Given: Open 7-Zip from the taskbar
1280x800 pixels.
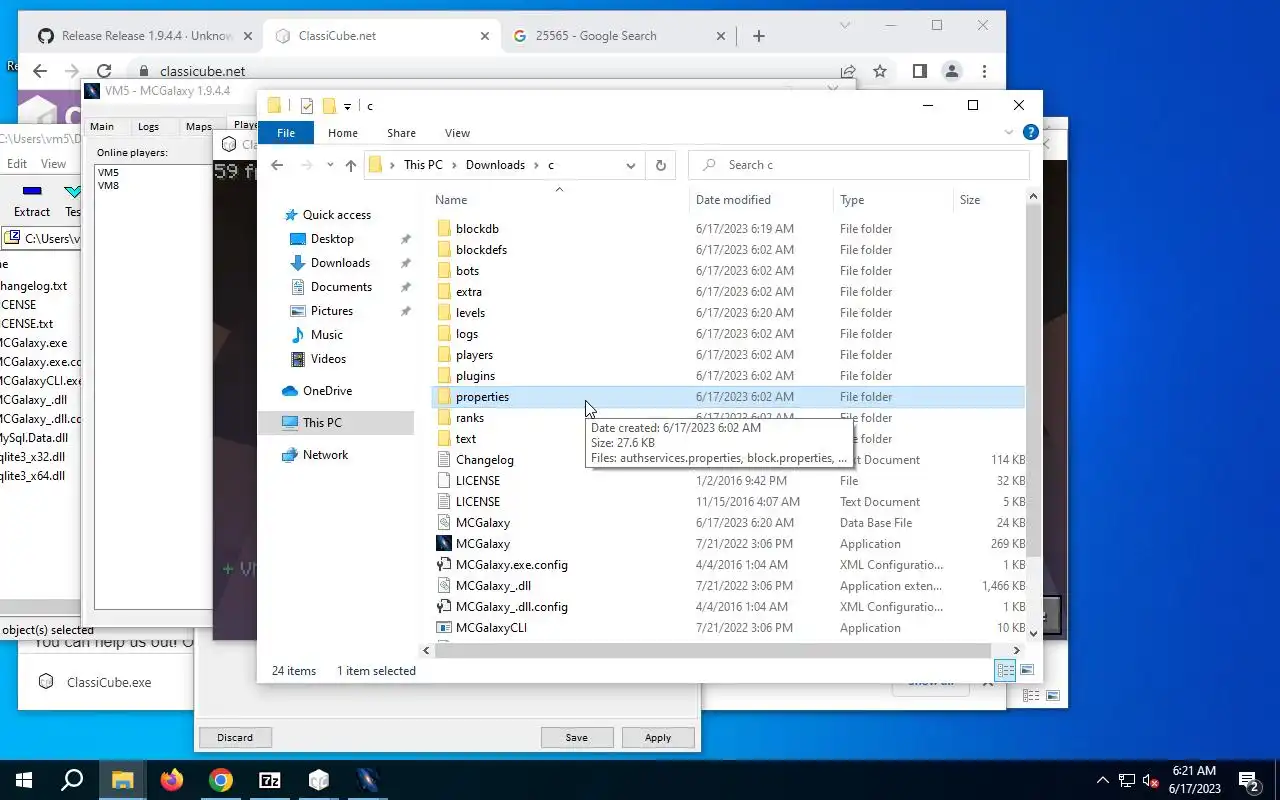Looking at the screenshot, I should coord(269,780).
